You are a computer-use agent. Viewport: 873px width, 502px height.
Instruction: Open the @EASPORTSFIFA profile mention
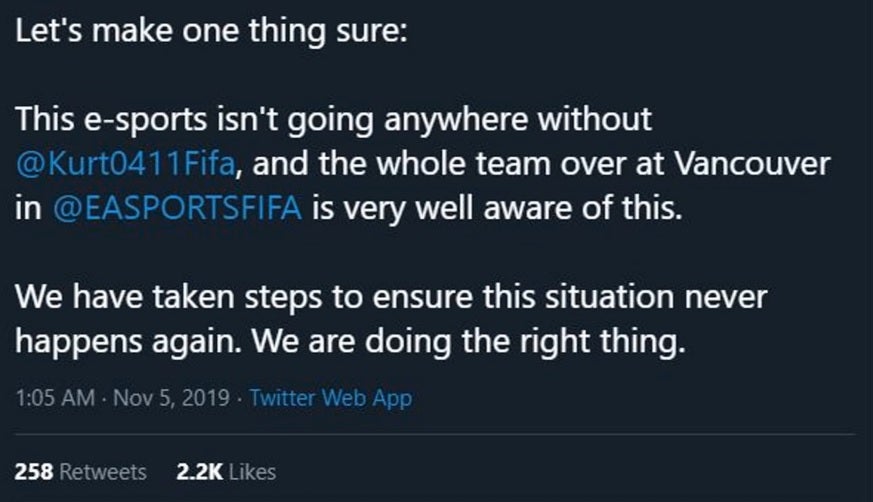coord(177,208)
